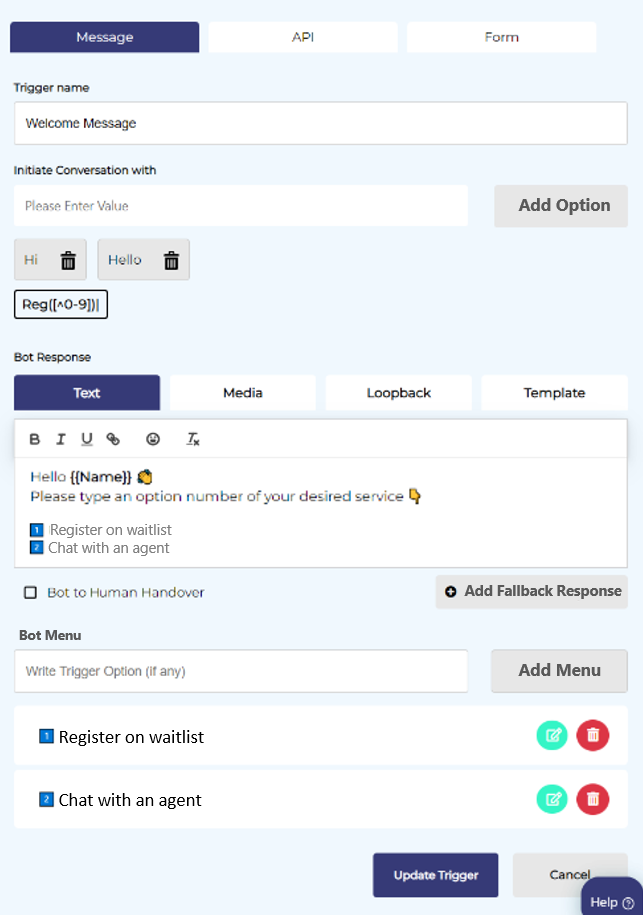643x915 pixels.
Task: Focus the Trigger name input field
Action: pos(321,123)
